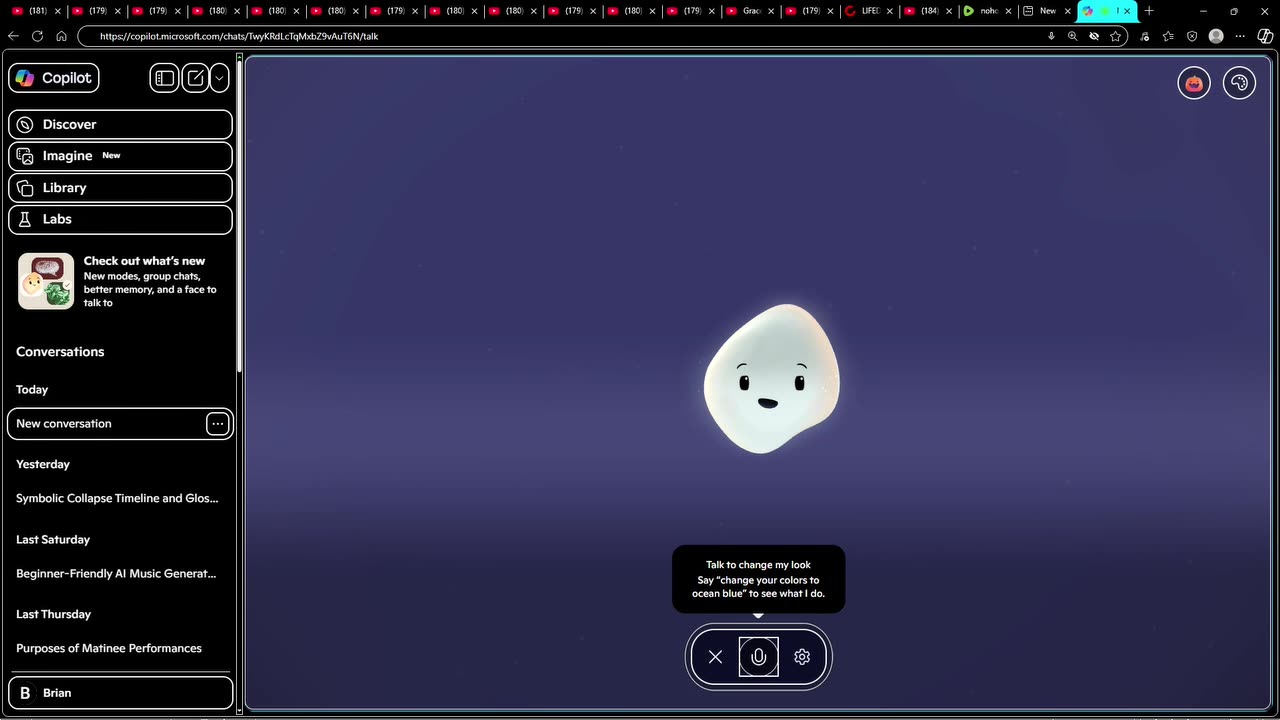This screenshot has width=1280, height=720.
Task: Start a new chat with compose icon
Action: (x=196, y=78)
